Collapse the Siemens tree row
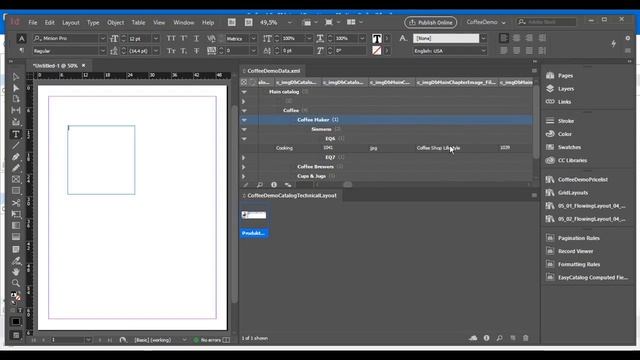Viewport: 640px width, 360px height. pos(244,129)
